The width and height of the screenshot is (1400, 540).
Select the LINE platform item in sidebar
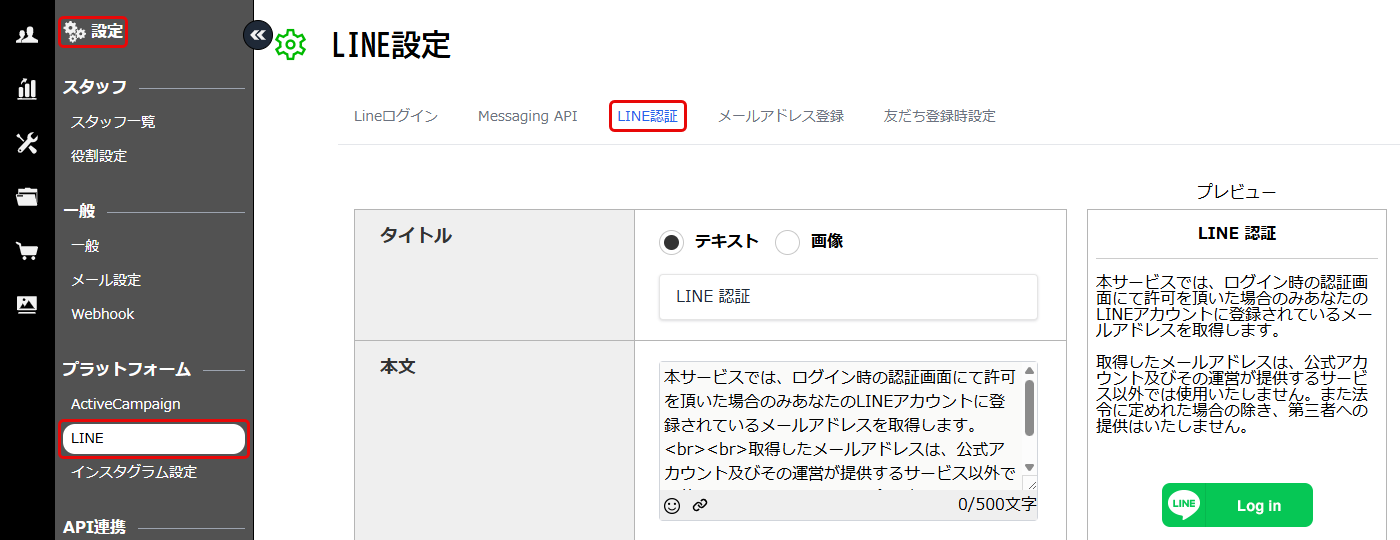(154, 439)
